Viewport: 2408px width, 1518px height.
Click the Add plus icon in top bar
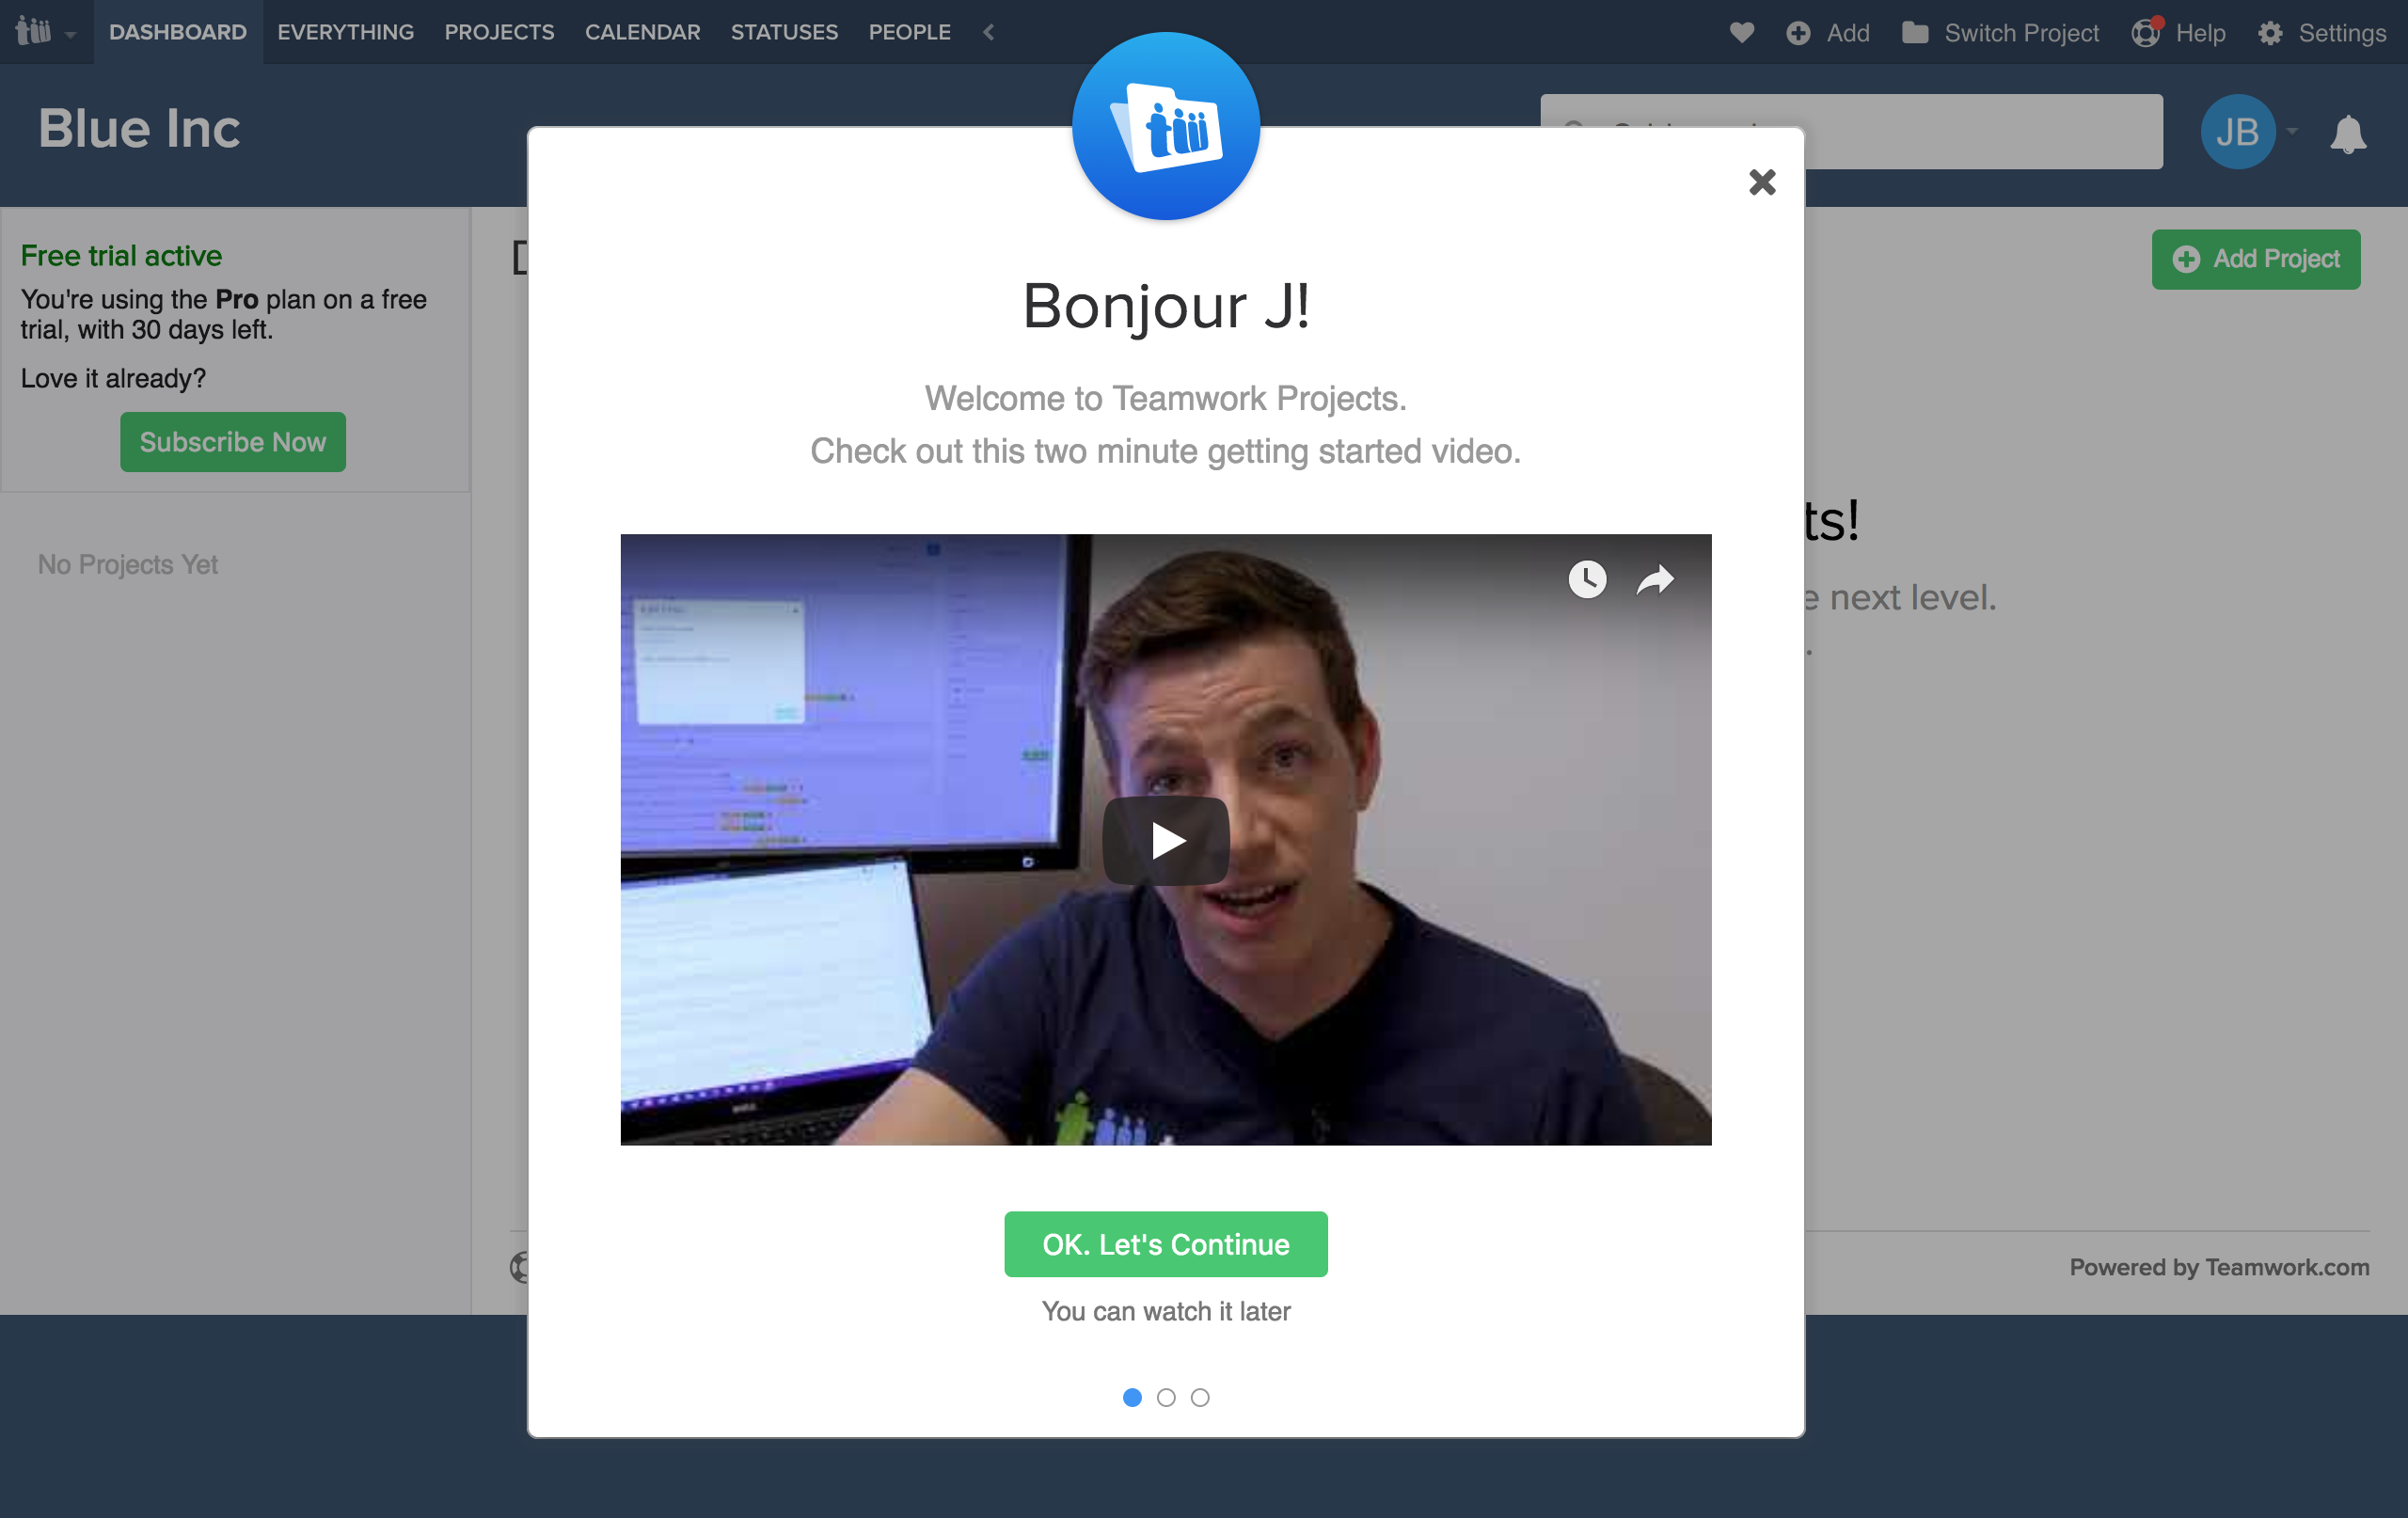click(x=1828, y=33)
